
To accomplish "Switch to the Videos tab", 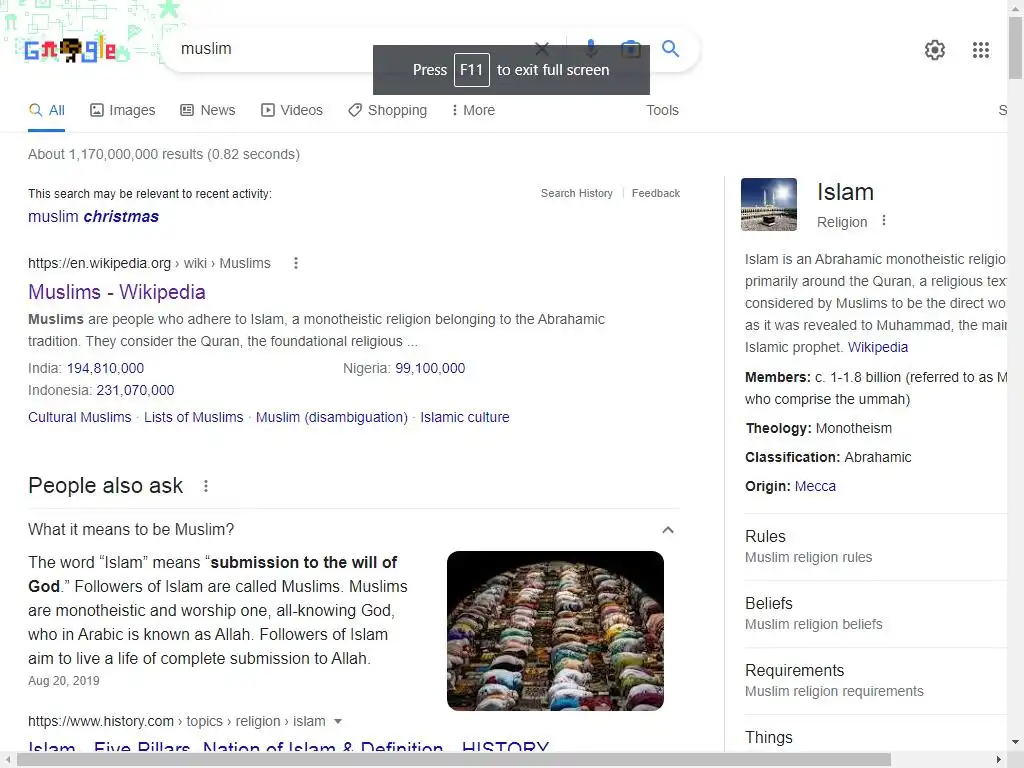I will 292,110.
